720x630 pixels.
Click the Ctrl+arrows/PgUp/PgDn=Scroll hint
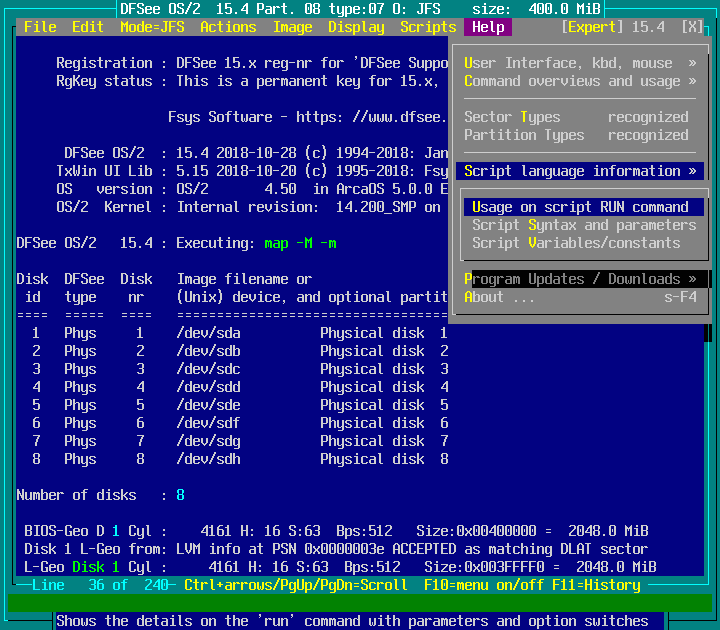(x=296, y=585)
